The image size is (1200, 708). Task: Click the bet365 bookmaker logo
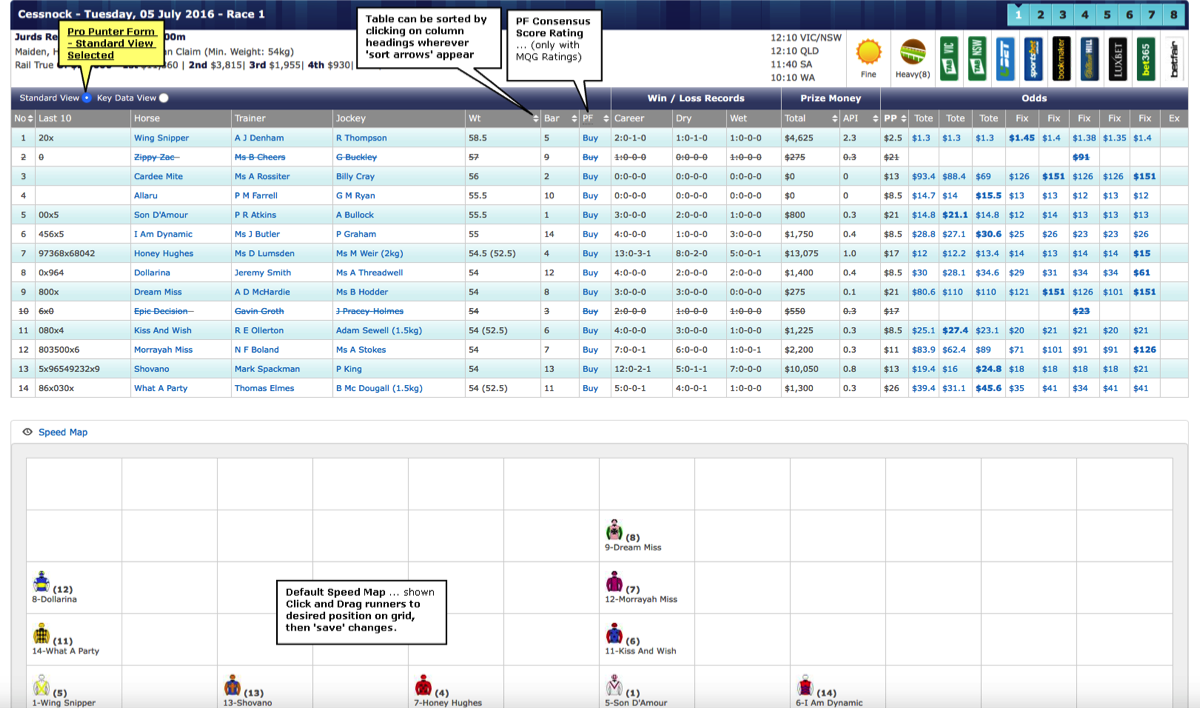1146,58
